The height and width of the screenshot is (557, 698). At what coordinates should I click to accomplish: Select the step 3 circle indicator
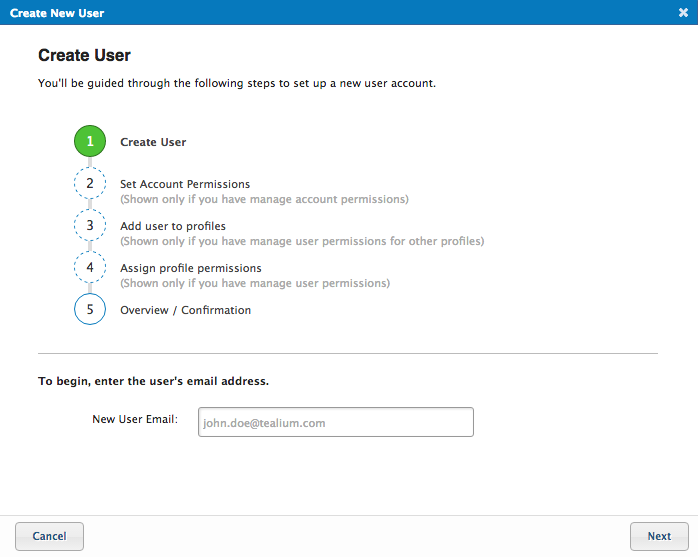[x=90, y=226]
